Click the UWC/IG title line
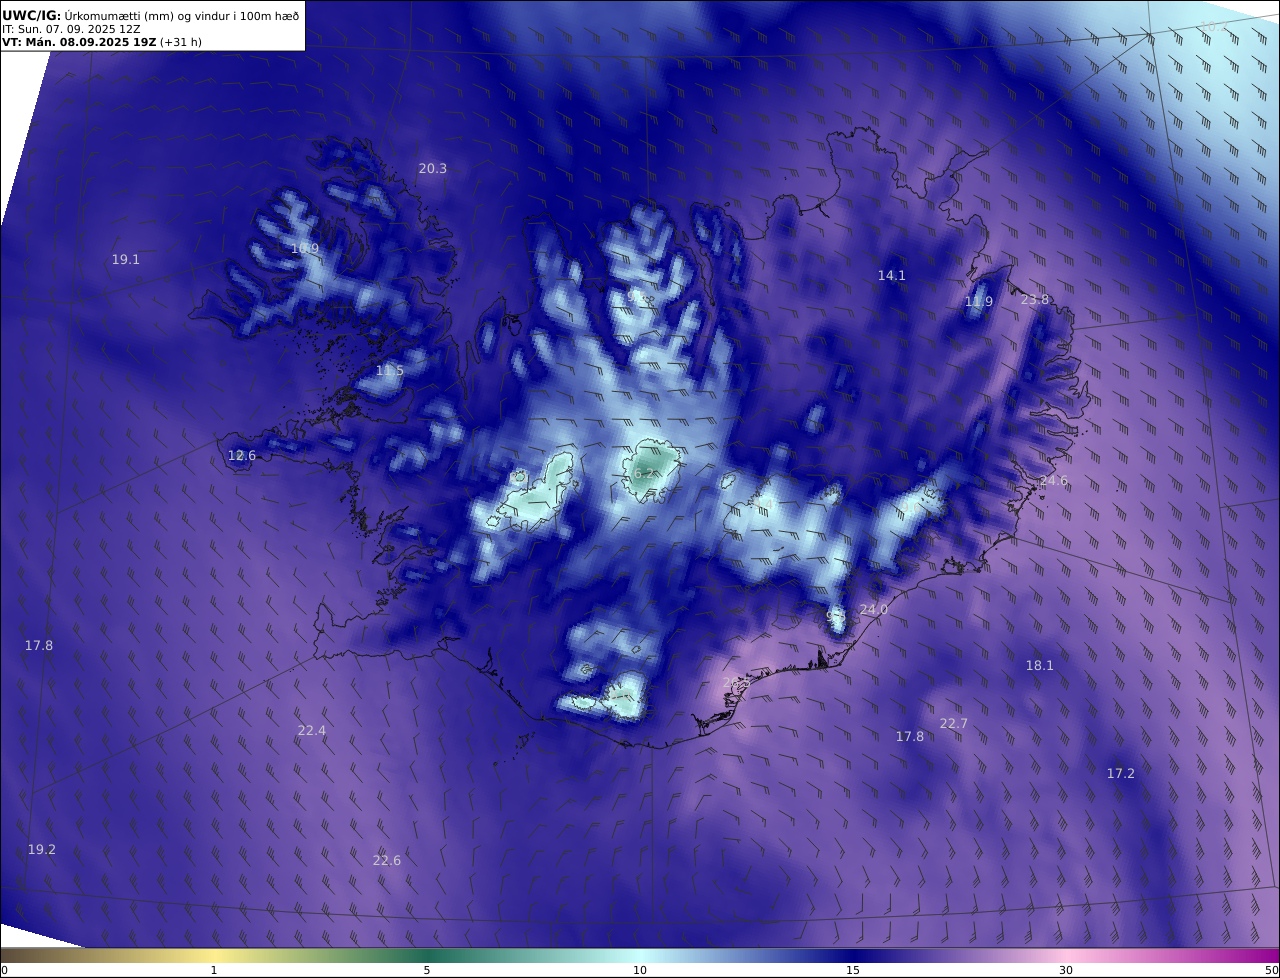Image resolution: width=1280 pixels, height=978 pixels. pos(150,15)
